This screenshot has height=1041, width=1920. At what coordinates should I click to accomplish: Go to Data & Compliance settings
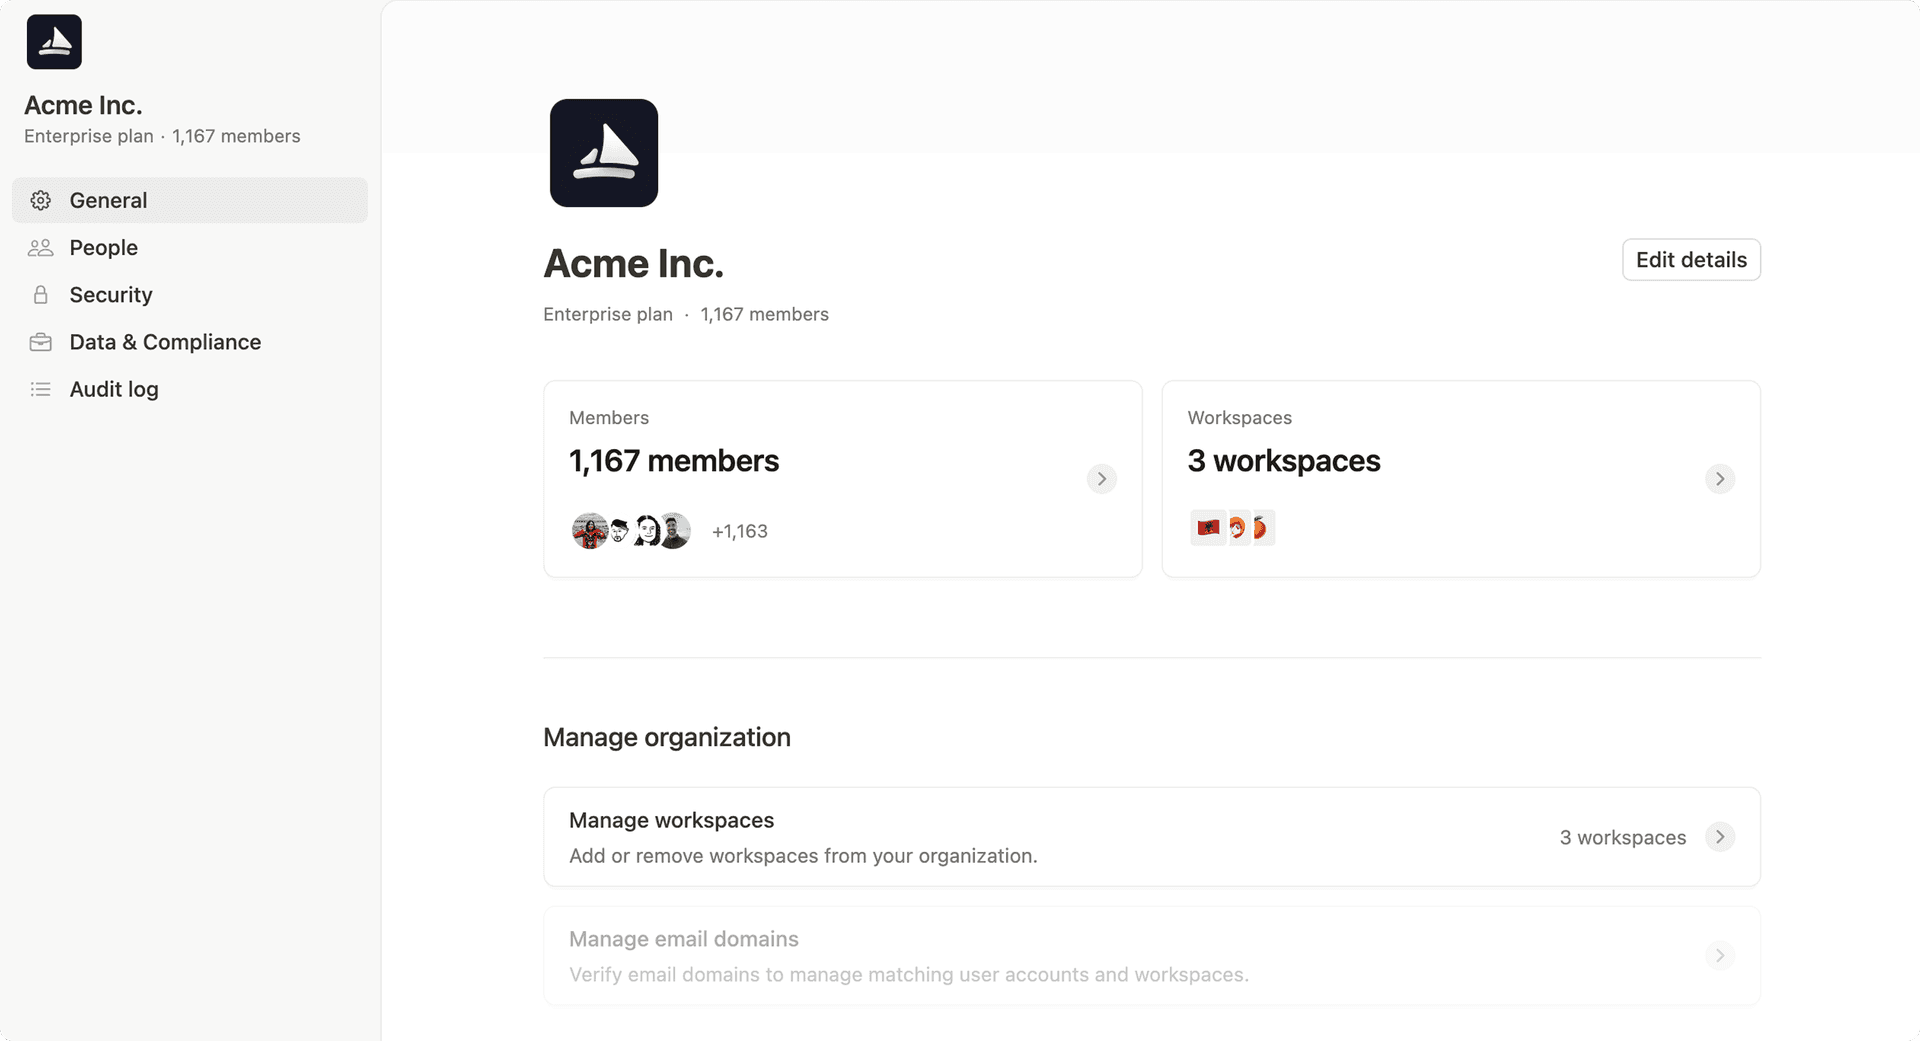pyautogui.click(x=165, y=342)
